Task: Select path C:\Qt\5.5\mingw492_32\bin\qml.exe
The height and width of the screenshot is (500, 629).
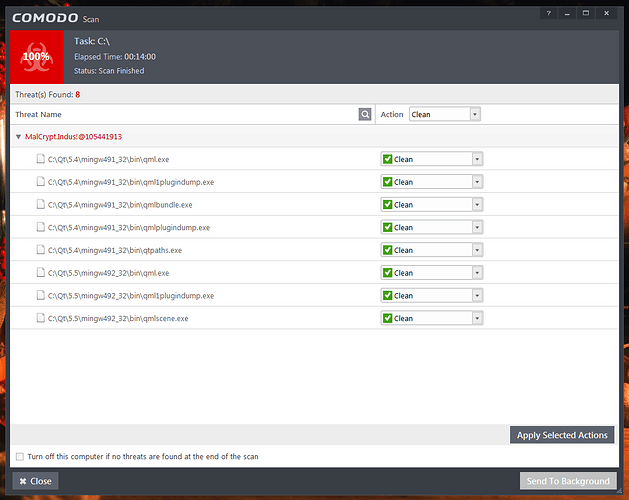Action: click(x=108, y=273)
